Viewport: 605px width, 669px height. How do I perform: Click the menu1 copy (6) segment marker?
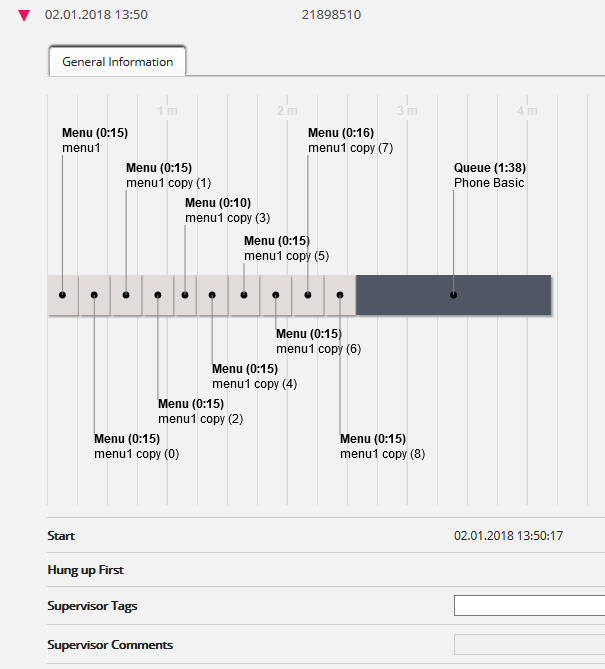276,295
